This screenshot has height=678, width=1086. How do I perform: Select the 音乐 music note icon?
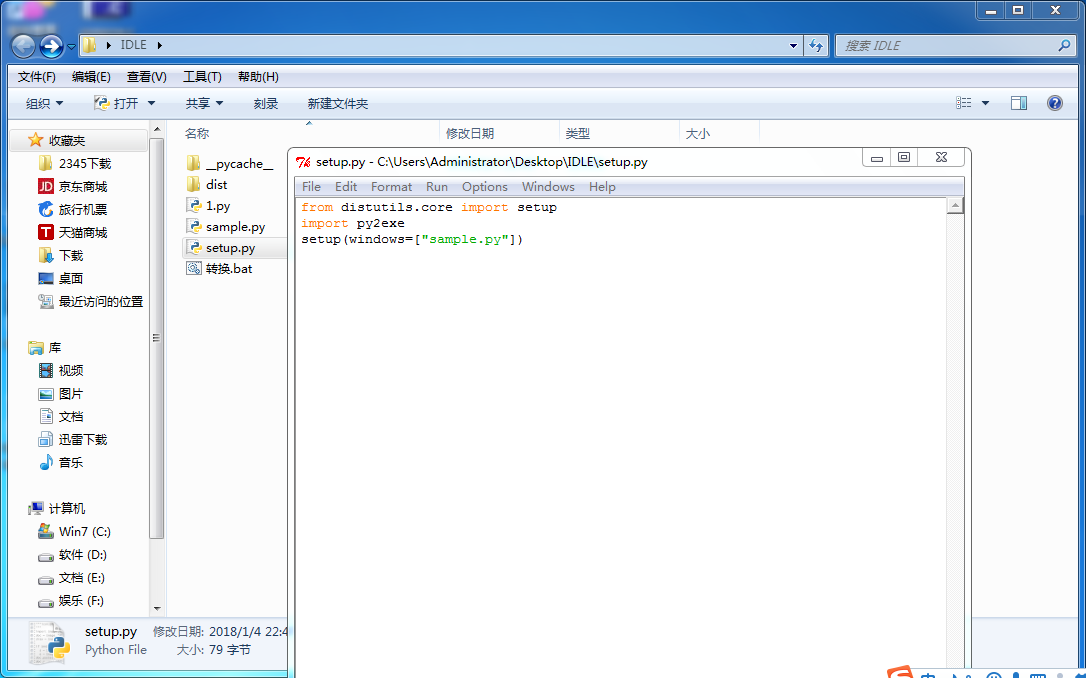click(46, 463)
